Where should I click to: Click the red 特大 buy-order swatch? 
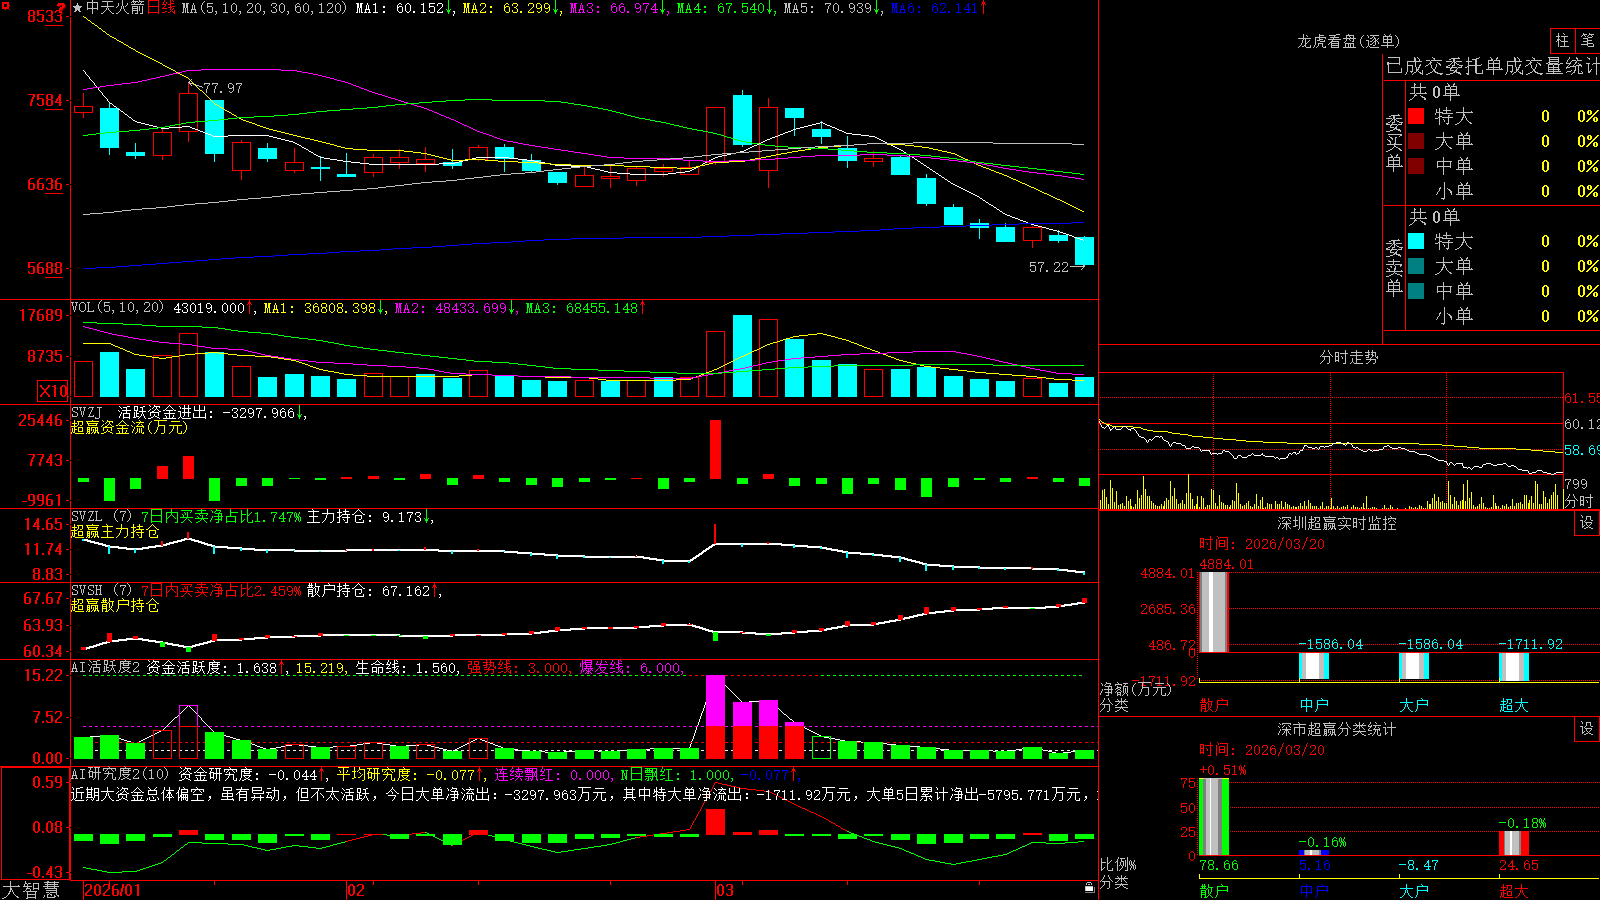1416,116
